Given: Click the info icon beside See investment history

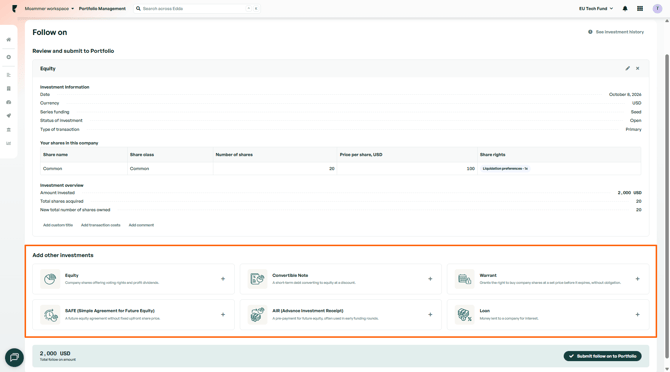Looking at the screenshot, I should [x=590, y=32].
